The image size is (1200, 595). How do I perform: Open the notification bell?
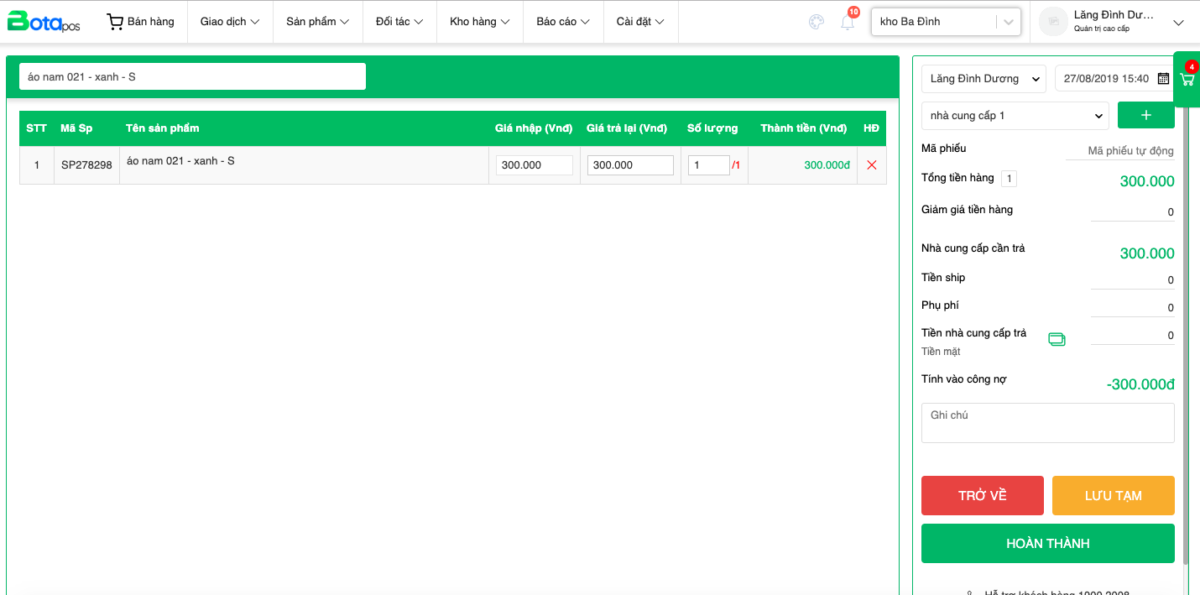click(x=848, y=22)
